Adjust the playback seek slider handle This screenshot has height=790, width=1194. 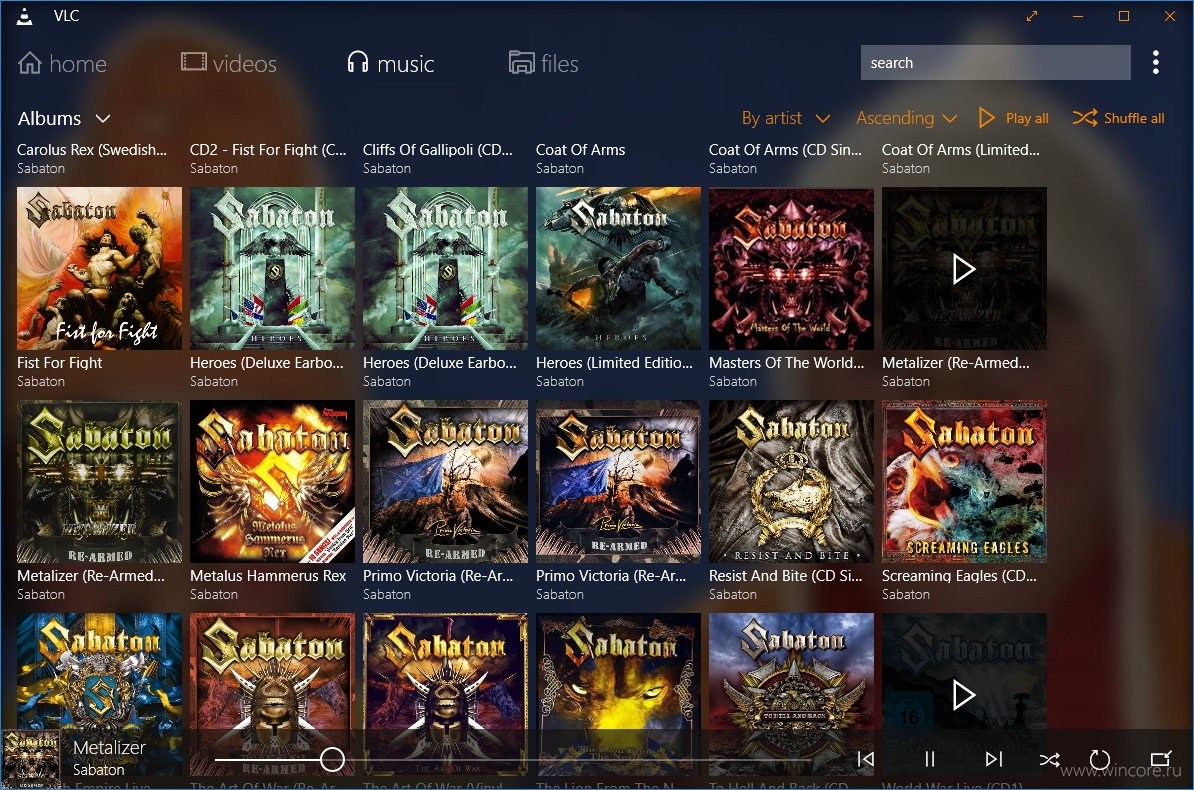pyautogui.click(x=332, y=759)
